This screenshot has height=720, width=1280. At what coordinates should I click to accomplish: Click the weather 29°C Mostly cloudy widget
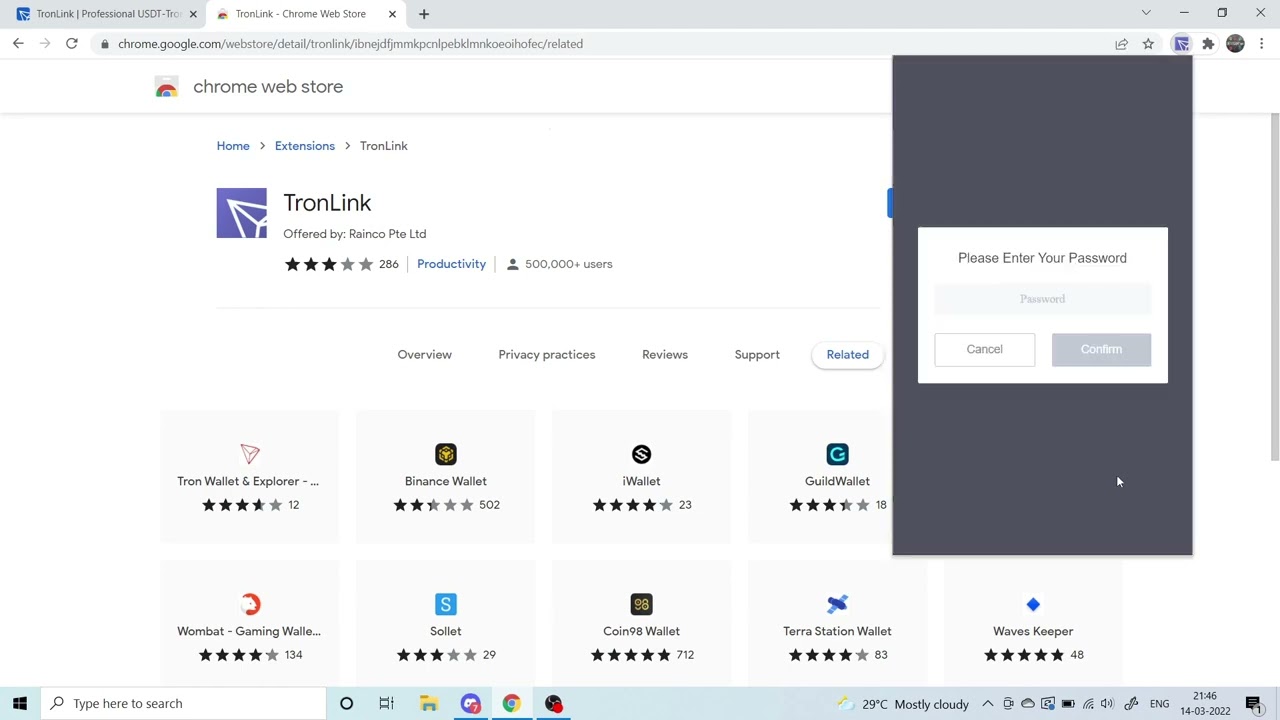click(x=904, y=704)
